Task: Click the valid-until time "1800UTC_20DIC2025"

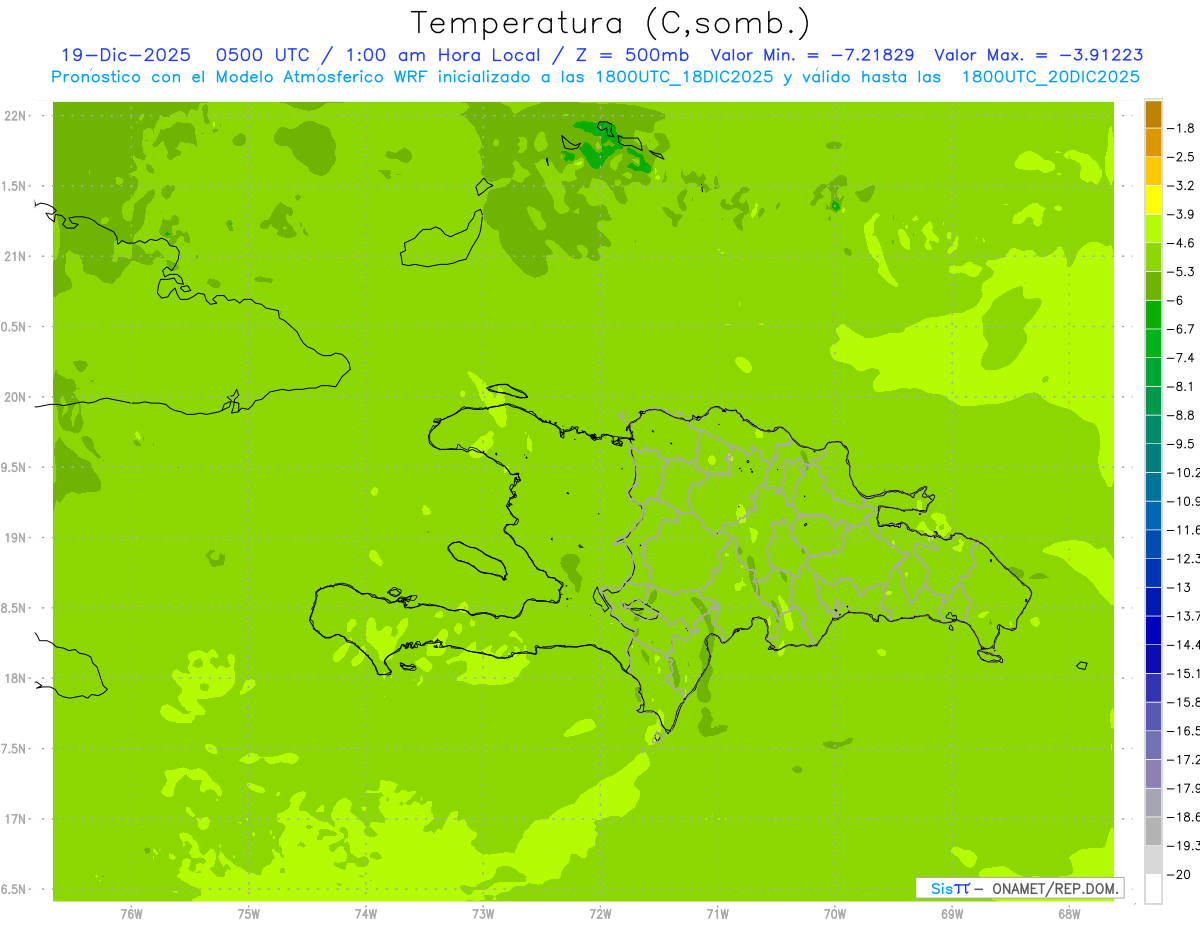Action: click(x=1050, y=77)
